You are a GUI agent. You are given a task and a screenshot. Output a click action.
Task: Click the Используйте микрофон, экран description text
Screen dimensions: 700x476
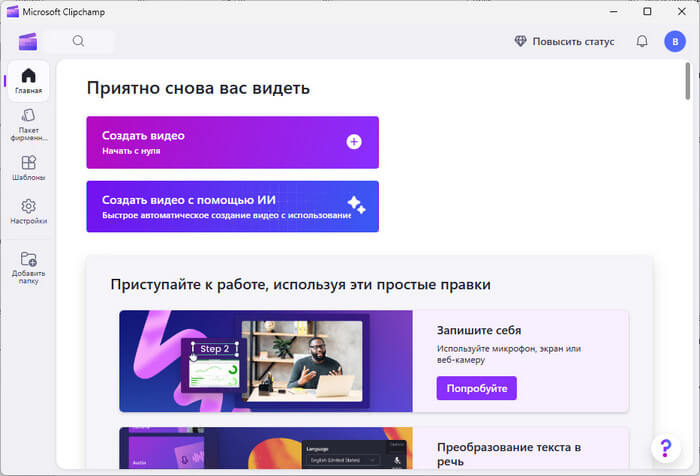click(x=509, y=354)
